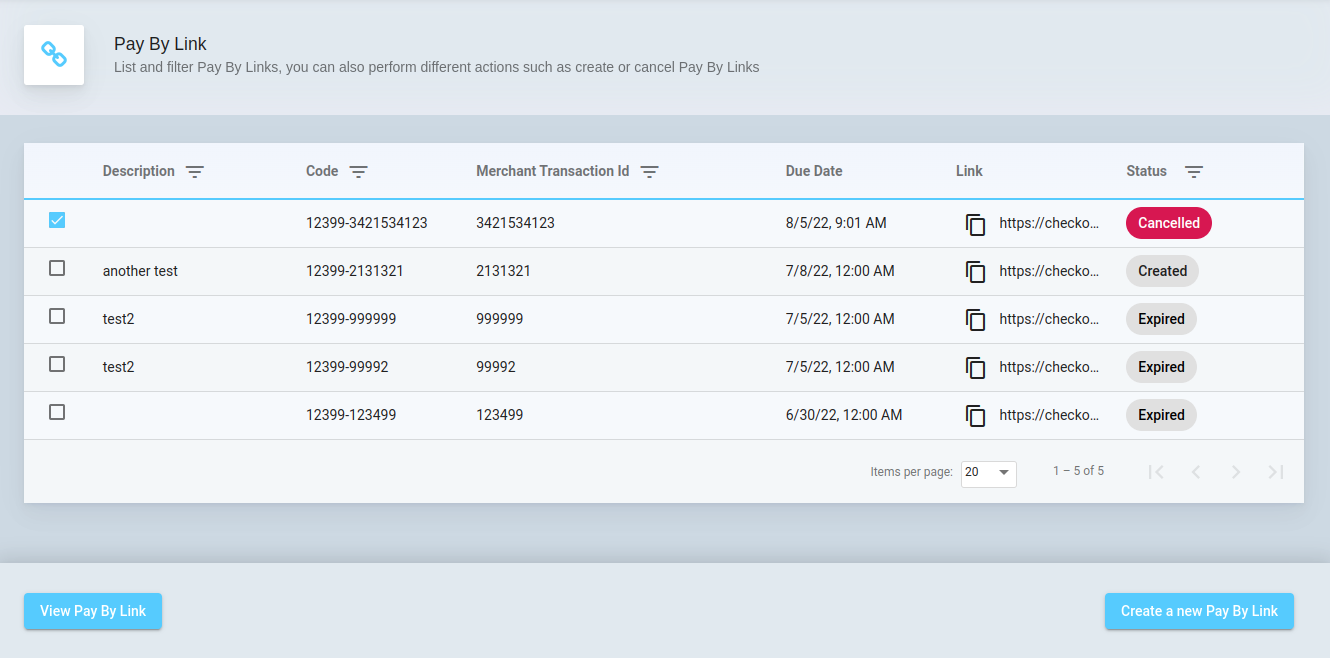Image resolution: width=1330 pixels, height=658 pixels.
Task: Click the View Pay By Link button
Action: [93, 611]
